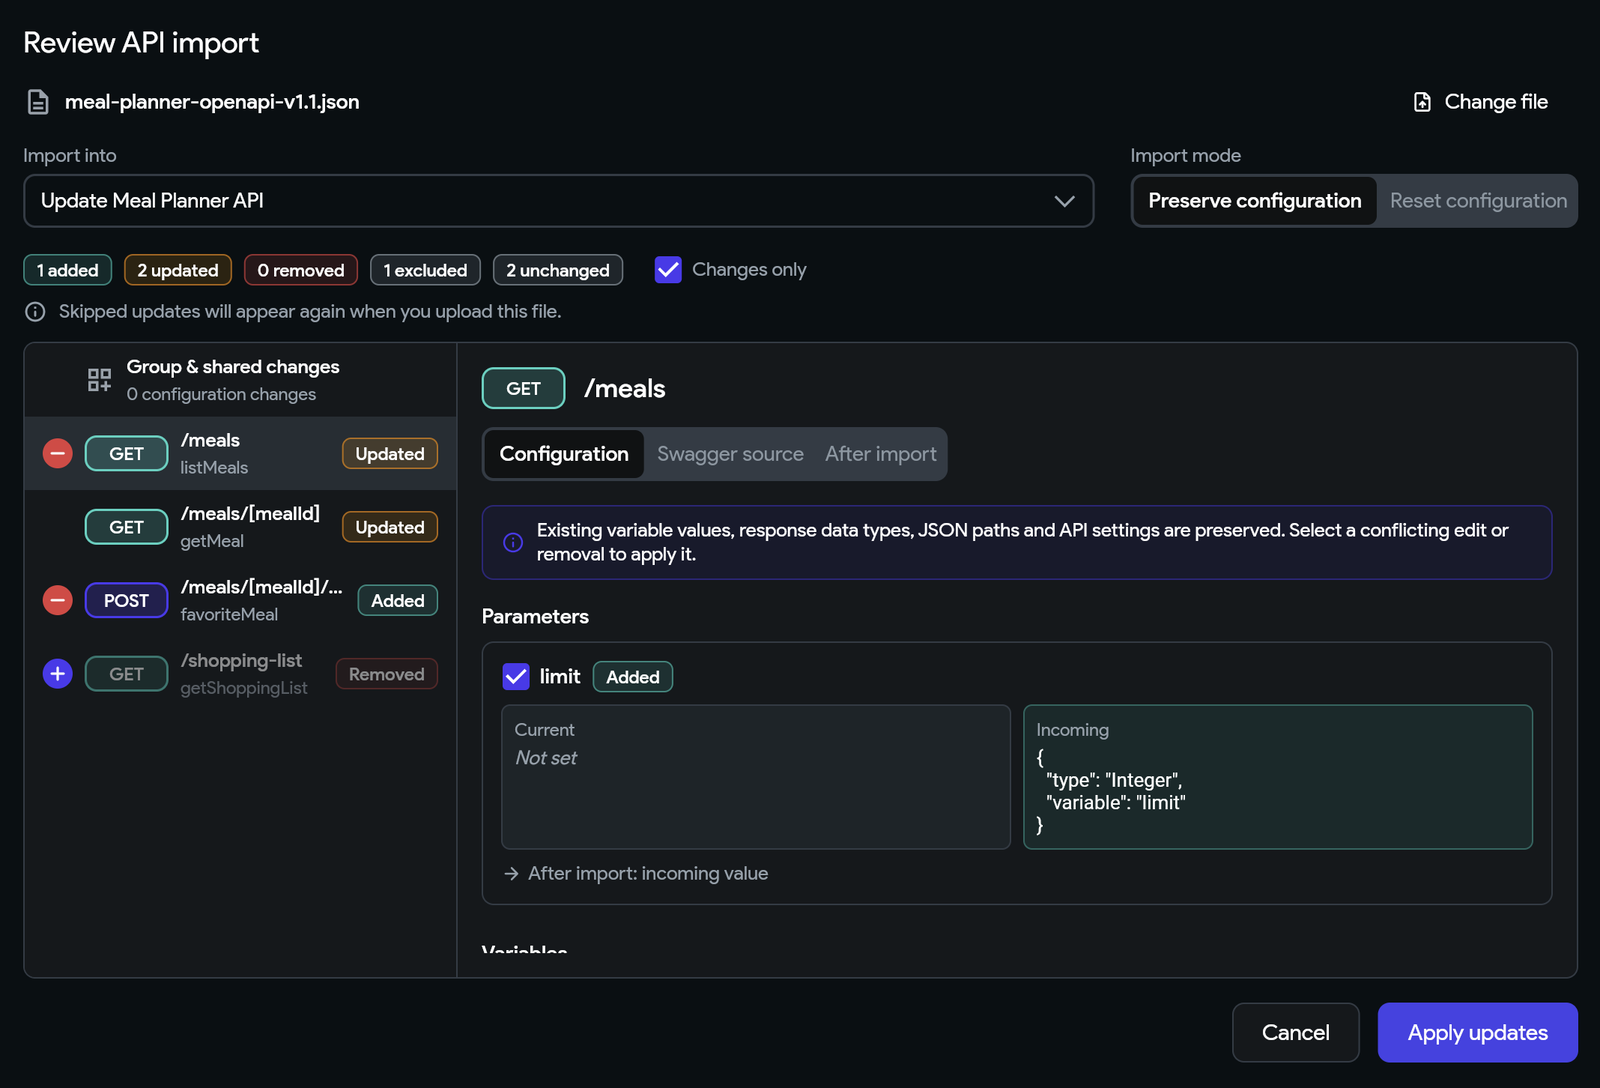Click the Updated badge on getMeal row

tap(390, 527)
